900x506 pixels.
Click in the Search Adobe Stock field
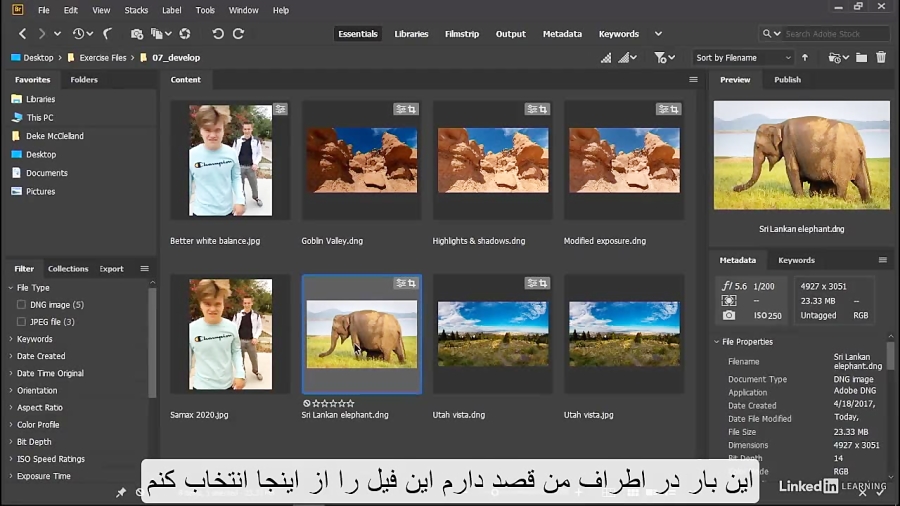[835, 34]
